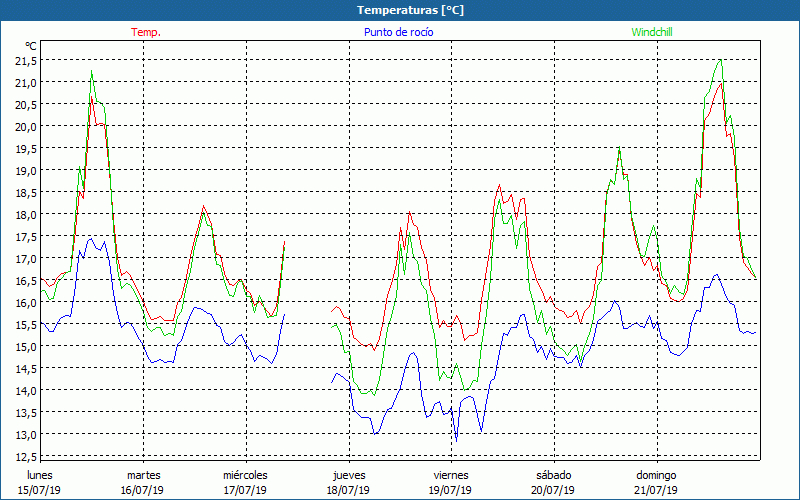
Task: Click the '°C' axis unit label
Action: [x=31, y=46]
